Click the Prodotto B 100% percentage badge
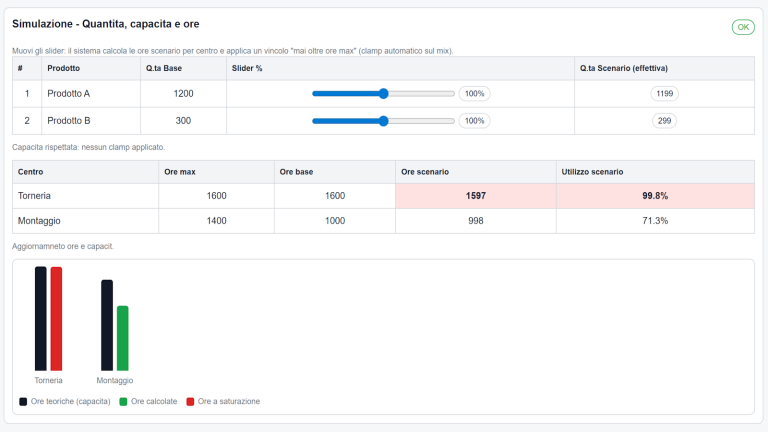This screenshot has width=768, height=432. pos(474,120)
